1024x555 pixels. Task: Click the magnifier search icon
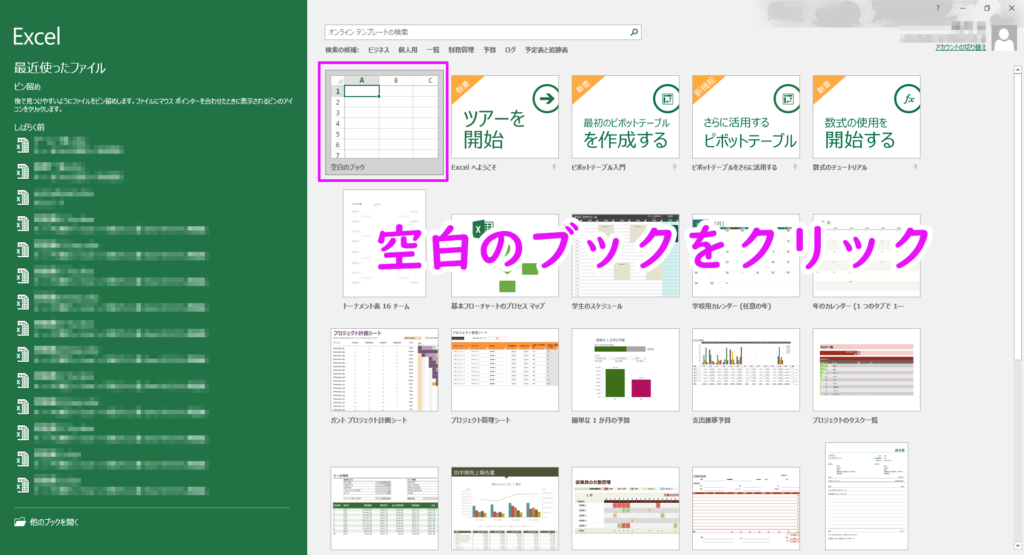(x=633, y=32)
